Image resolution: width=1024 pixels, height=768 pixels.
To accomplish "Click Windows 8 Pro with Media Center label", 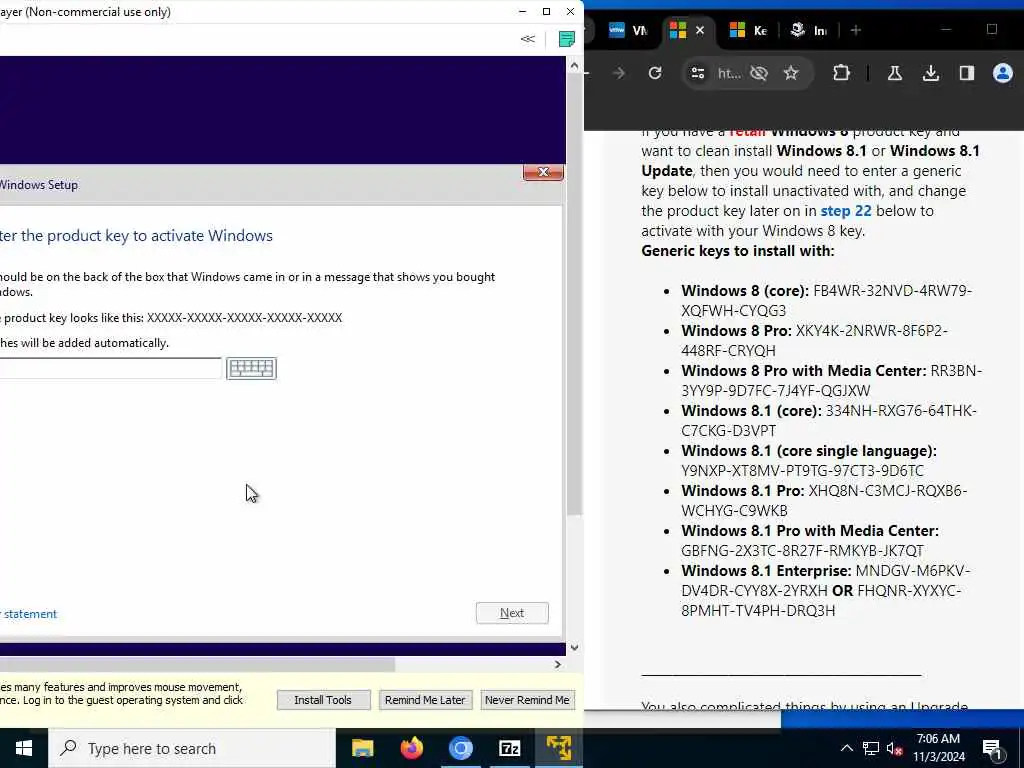I will click(x=804, y=370).
